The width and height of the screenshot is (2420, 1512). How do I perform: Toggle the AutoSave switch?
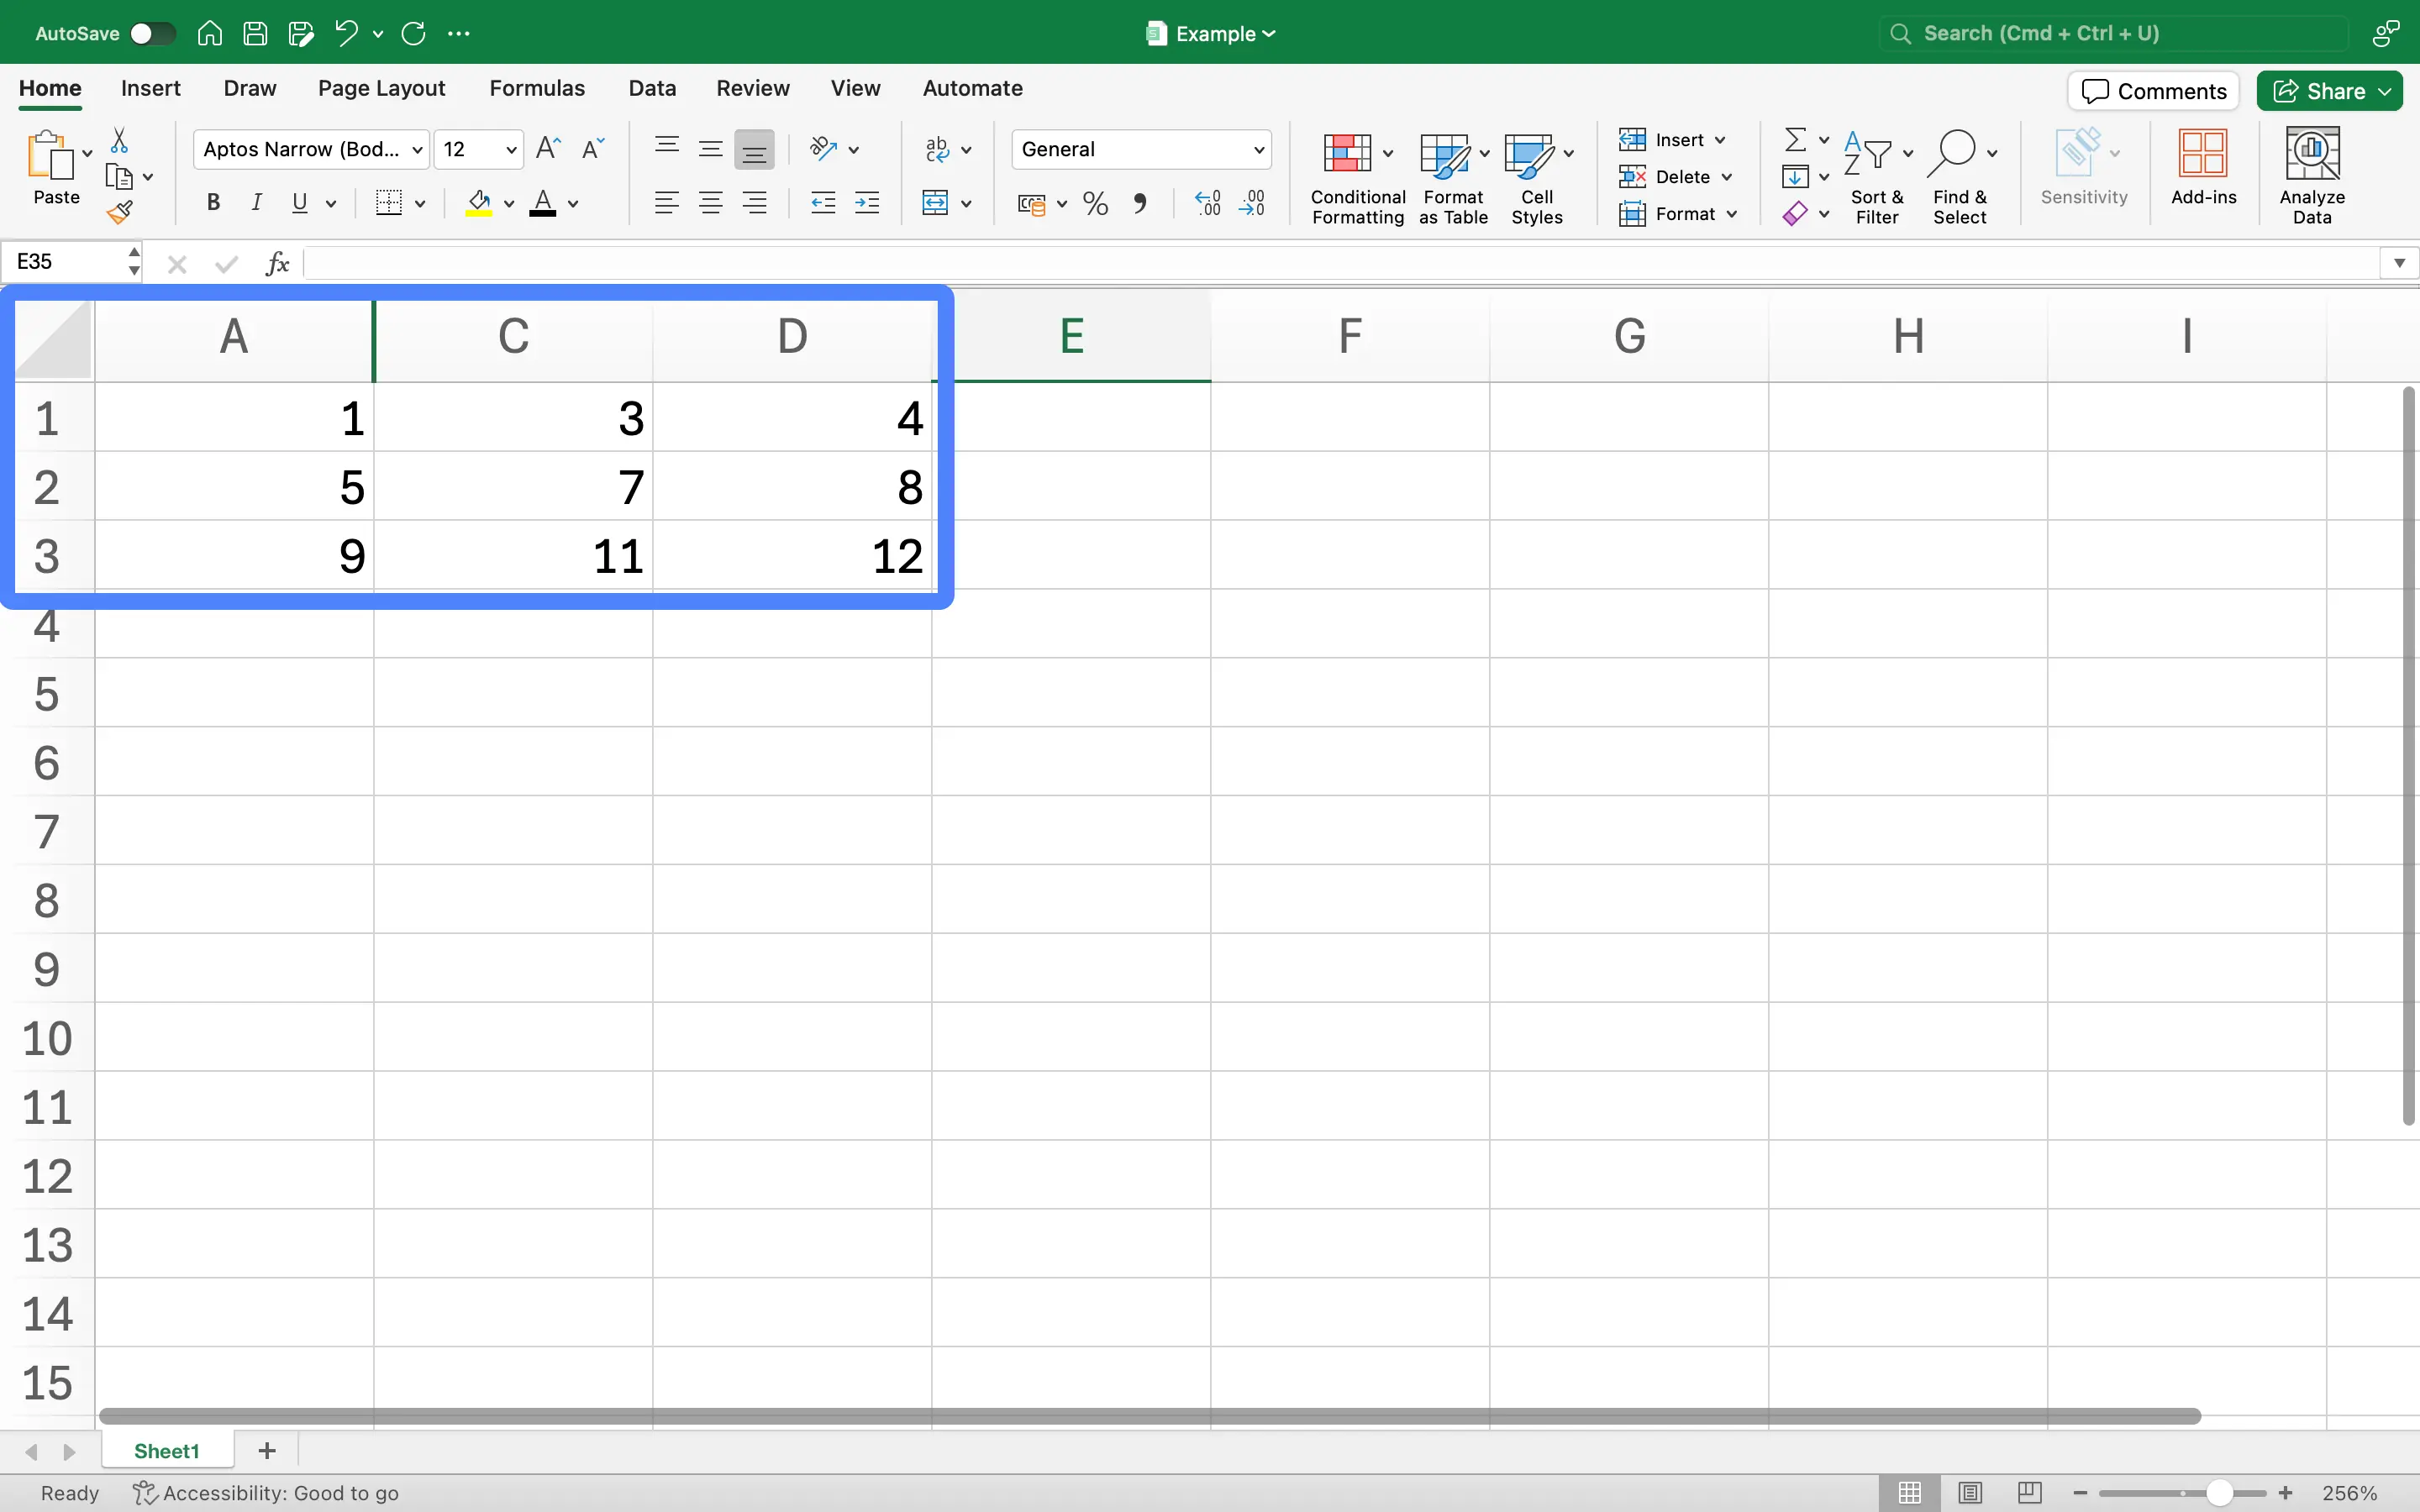[x=153, y=33]
